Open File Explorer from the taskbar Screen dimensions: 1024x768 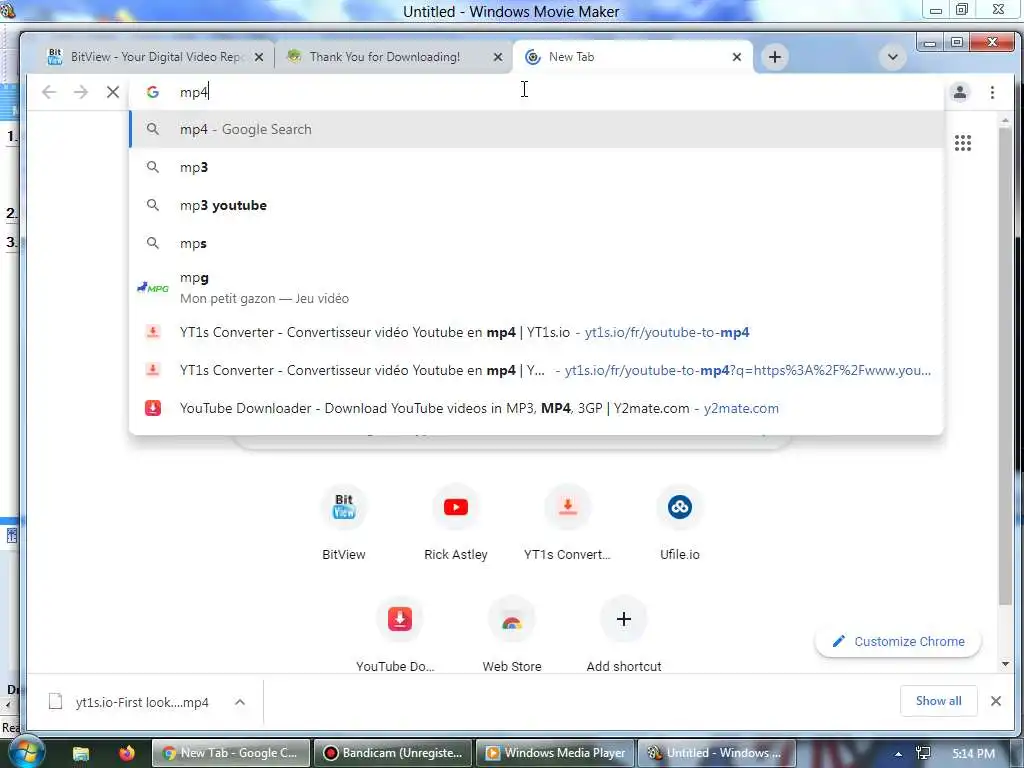tap(81, 753)
